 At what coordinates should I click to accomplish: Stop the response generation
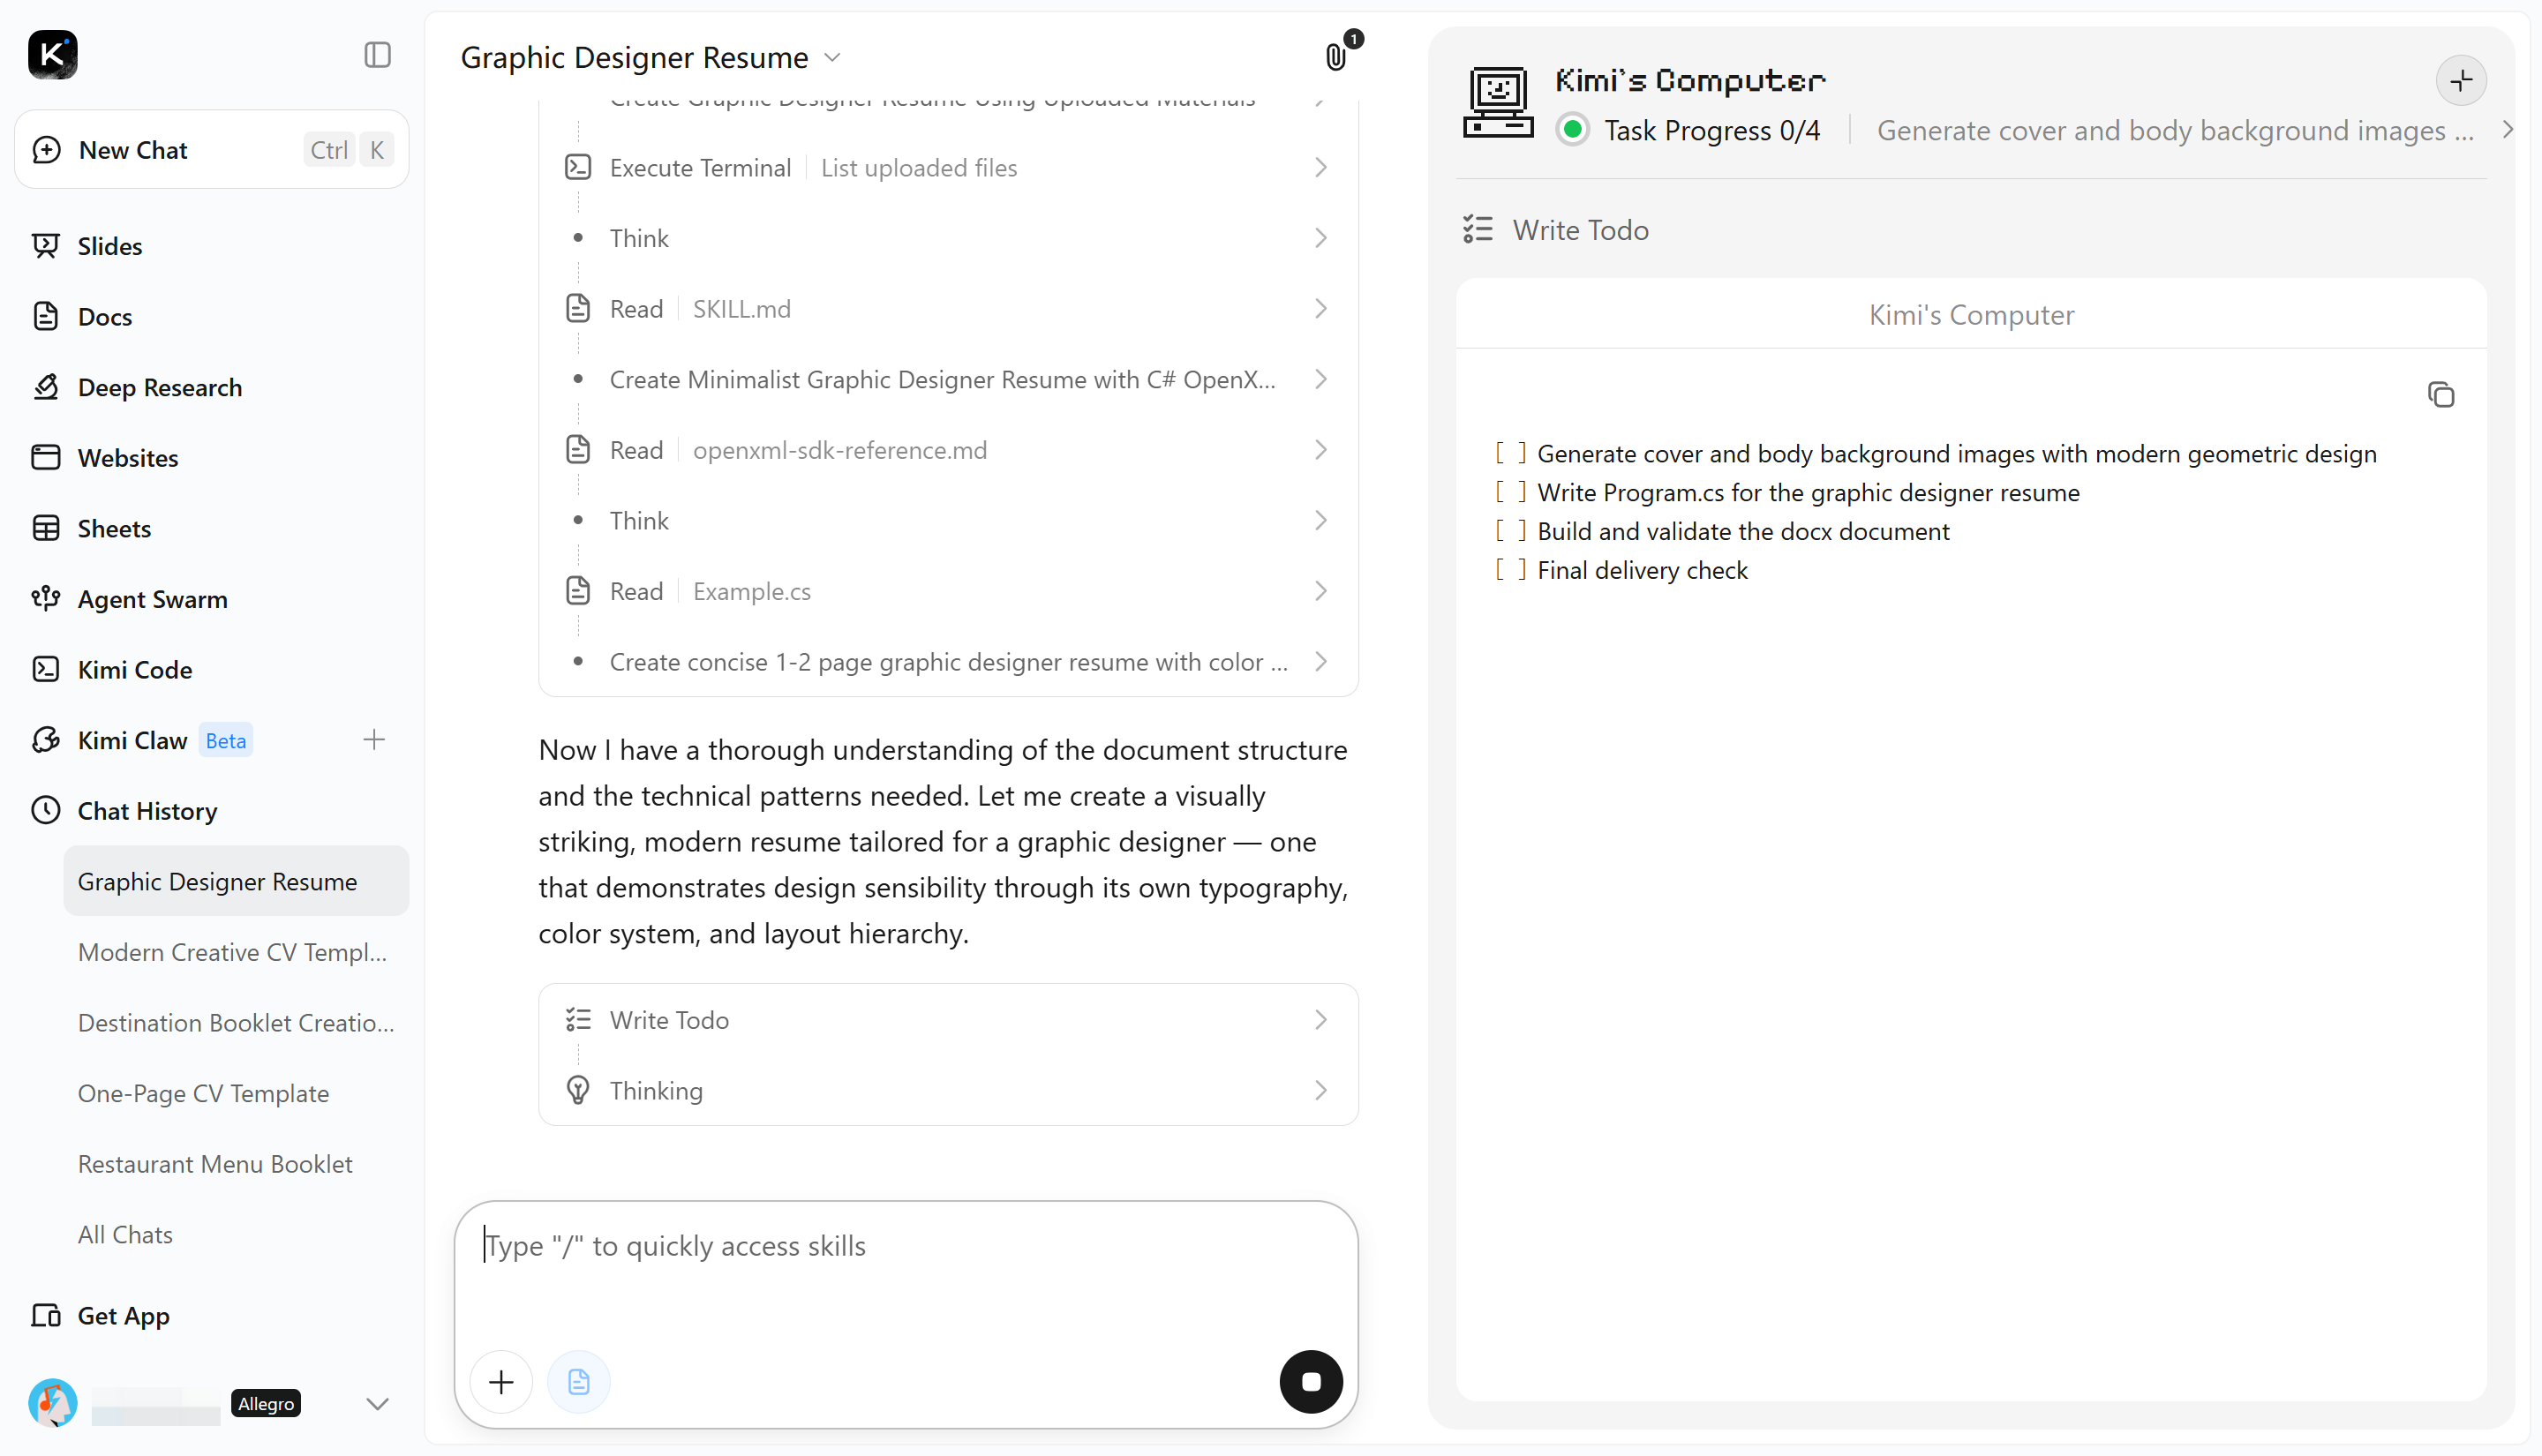(1311, 1382)
